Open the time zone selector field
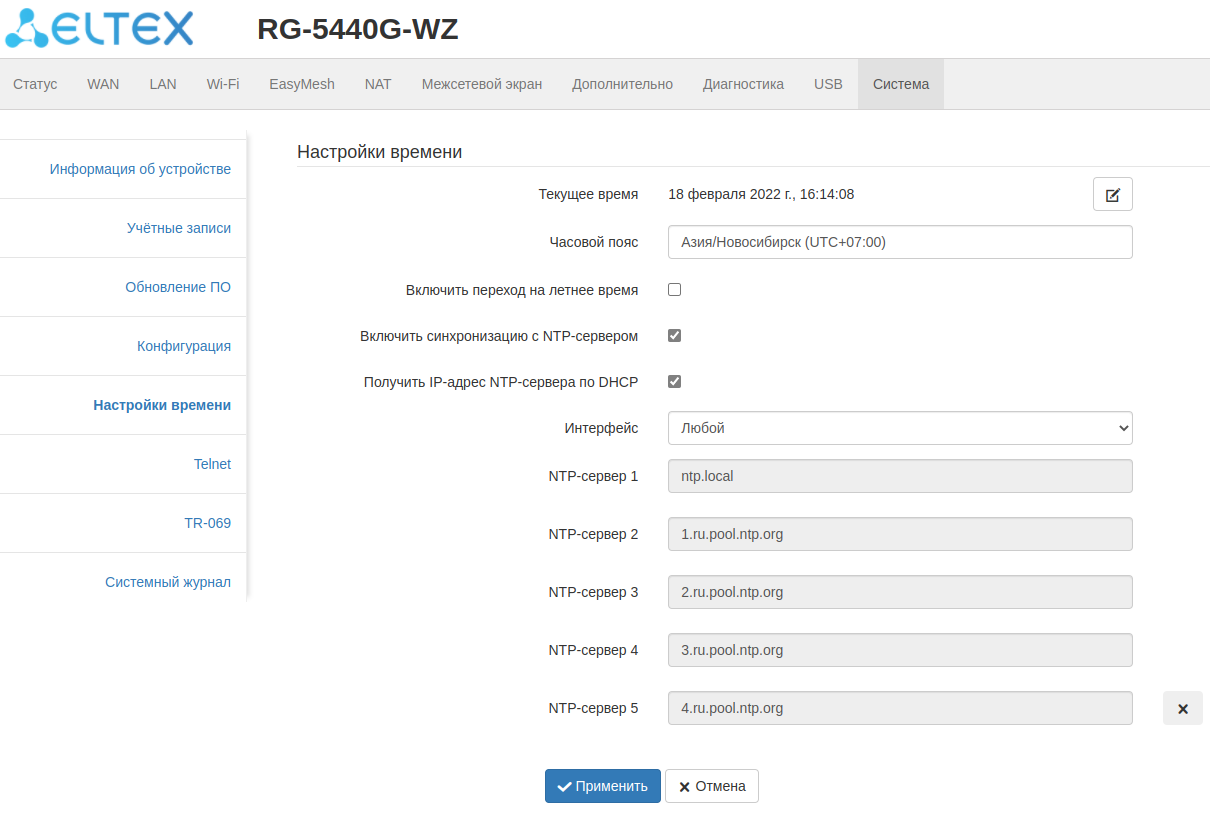The height and width of the screenshot is (813, 1210). click(899, 242)
